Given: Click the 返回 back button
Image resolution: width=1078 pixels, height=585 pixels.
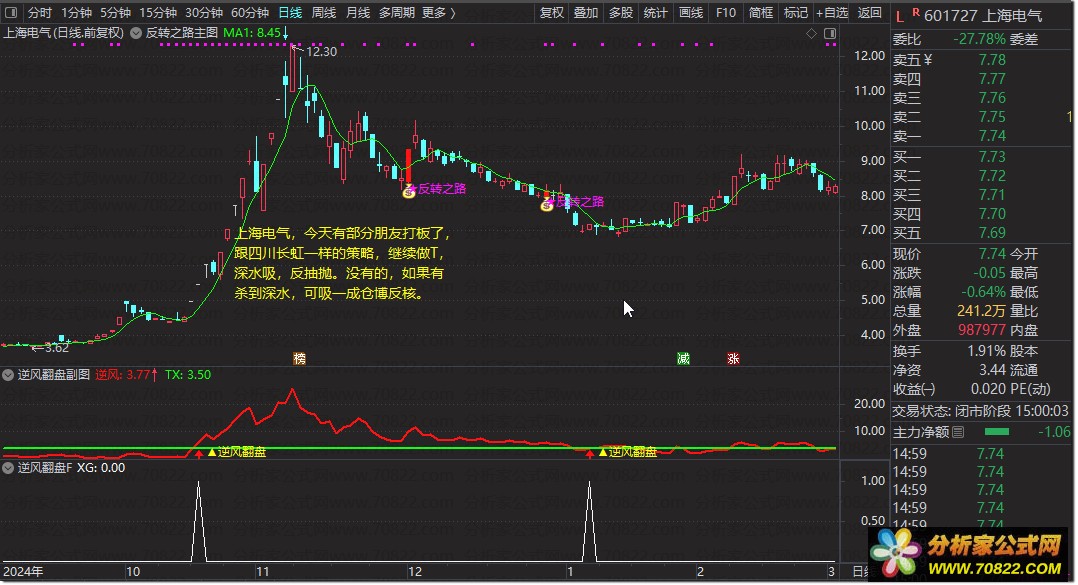Looking at the screenshot, I should [x=870, y=12].
